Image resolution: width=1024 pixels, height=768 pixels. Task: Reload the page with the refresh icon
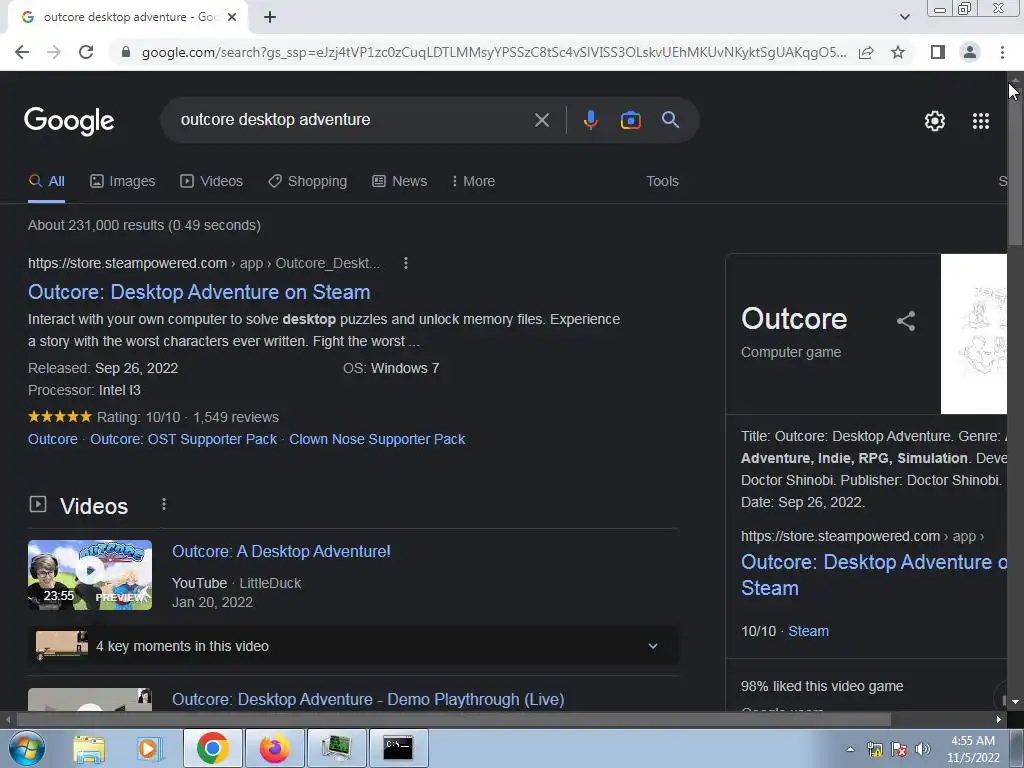coord(86,52)
